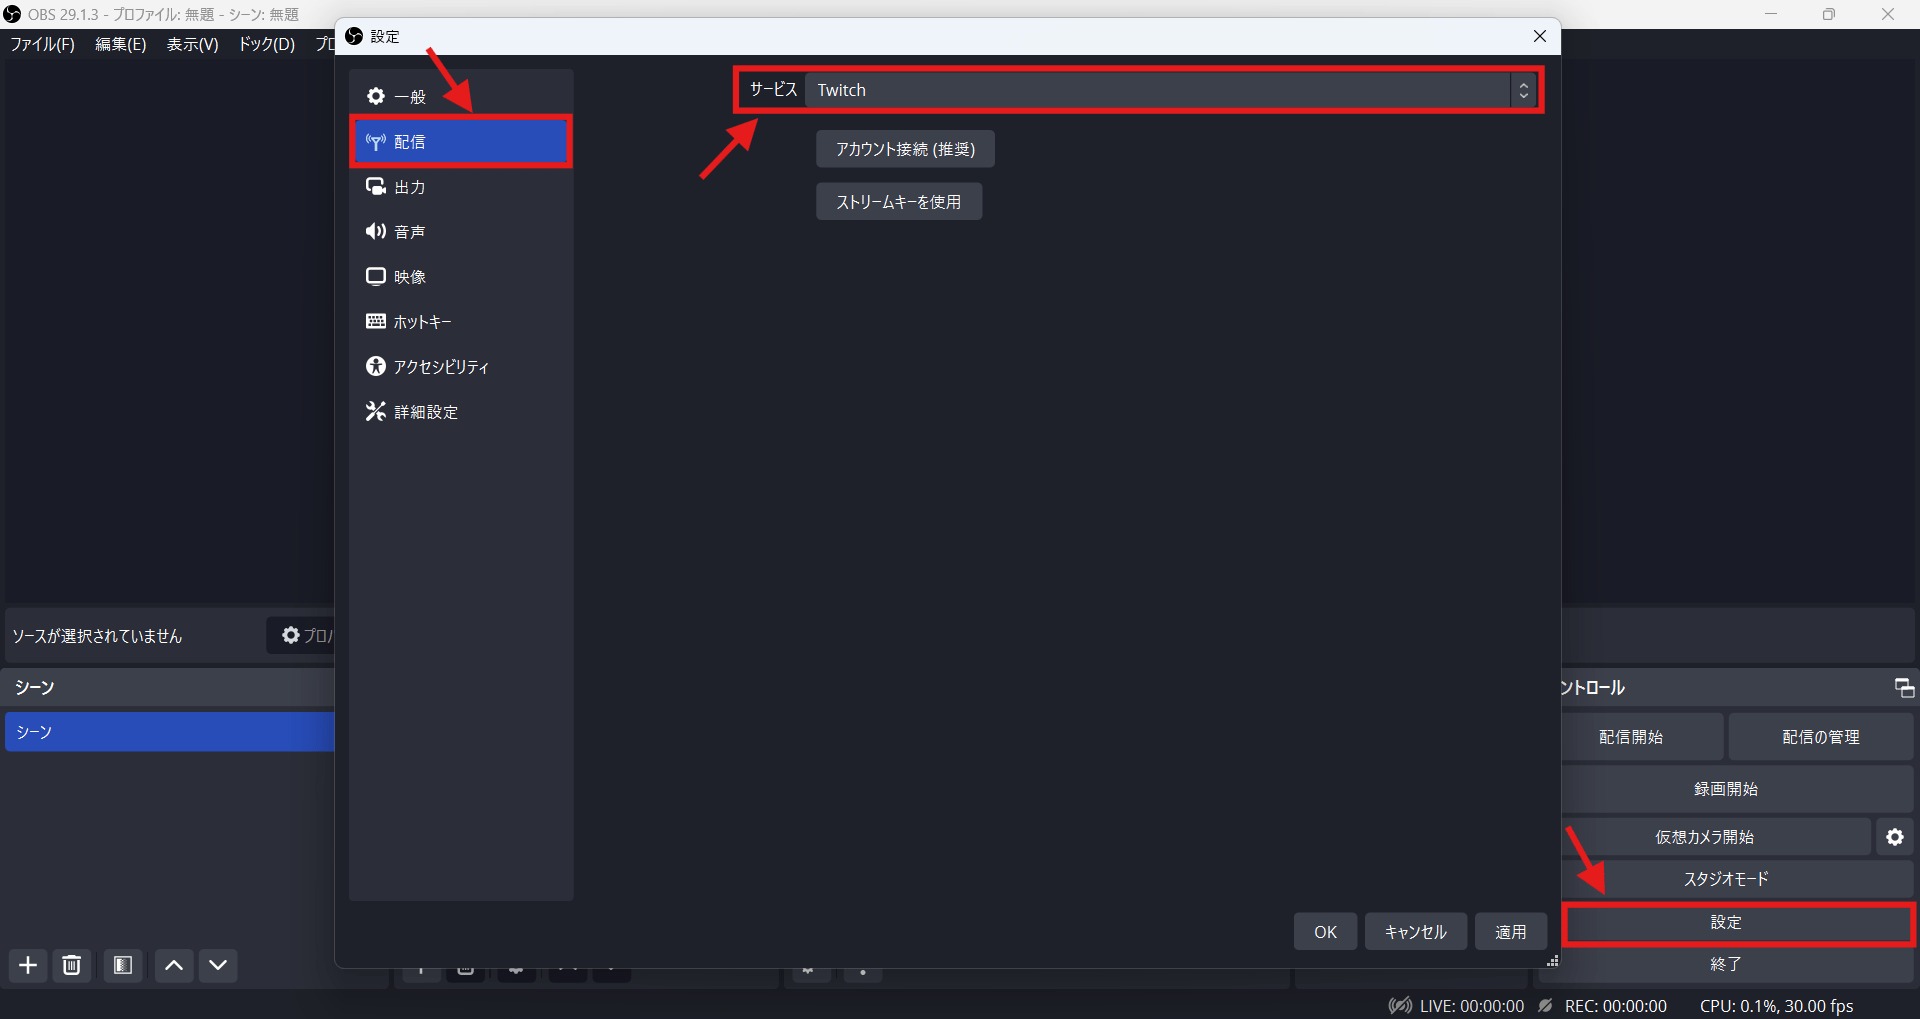Click 仮想カメラ開始 button
1920x1019 pixels.
pyautogui.click(x=1716, y=837)
